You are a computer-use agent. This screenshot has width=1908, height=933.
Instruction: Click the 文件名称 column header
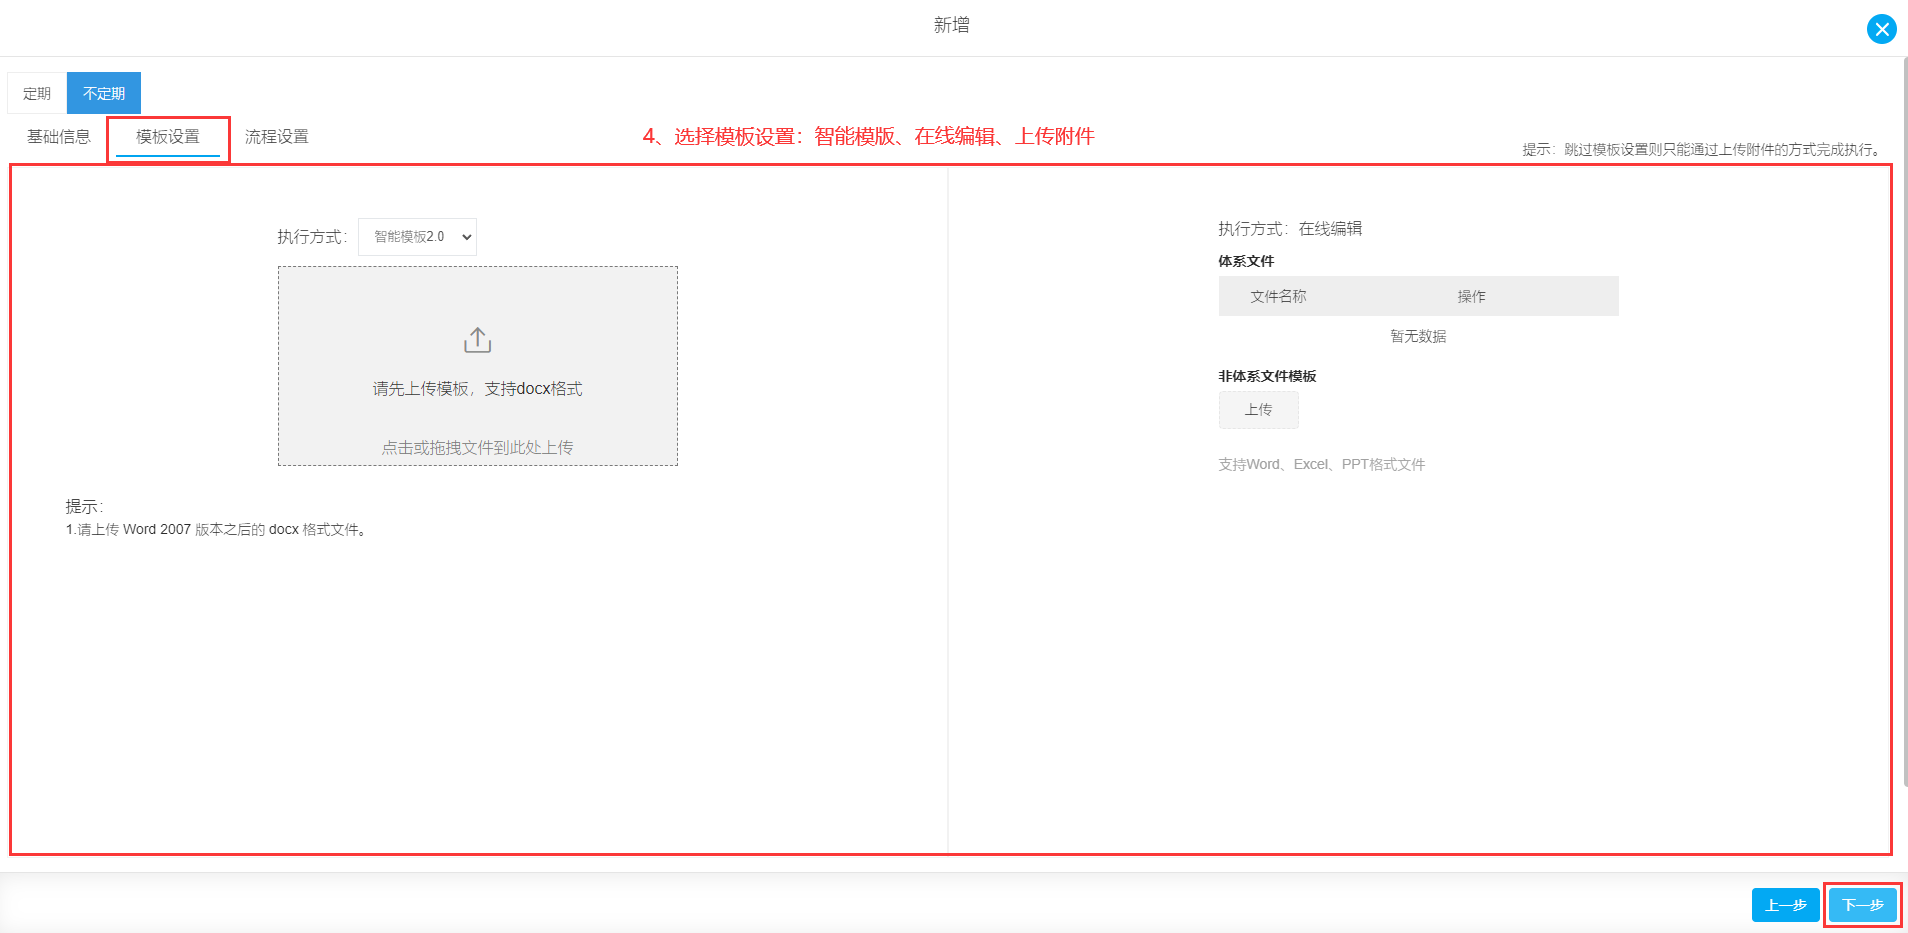[x=1278, y=296]
